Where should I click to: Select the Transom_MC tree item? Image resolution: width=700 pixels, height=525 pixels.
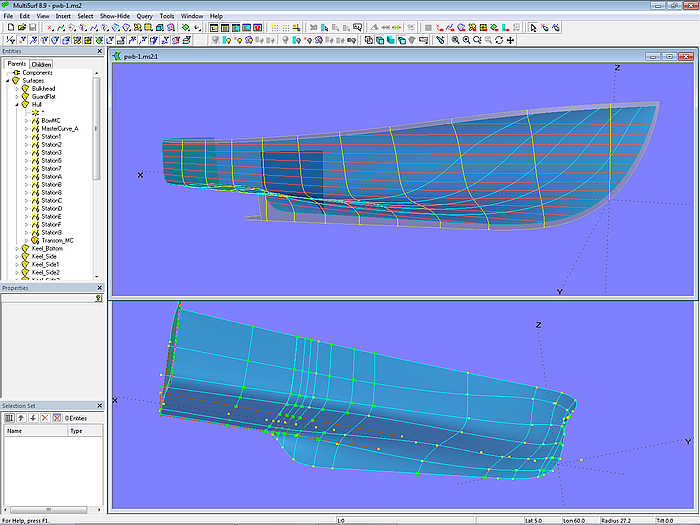pyautogui.click(x=58, y=240)
